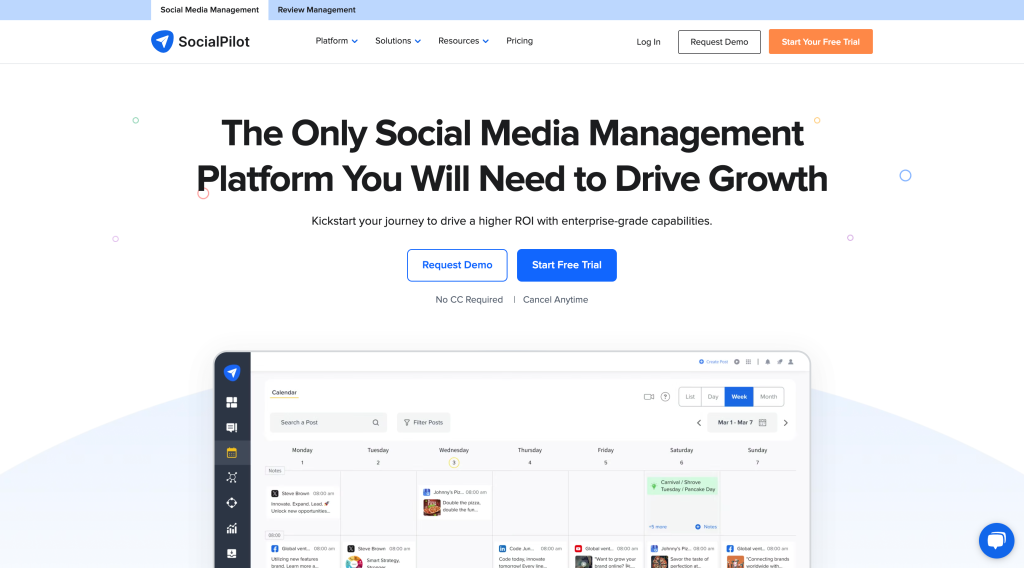Click the X icon on Monday Steve Brown post
The height and width of the screenshot is (568, 1024).
pyautogui.click(x=275, y=494)
